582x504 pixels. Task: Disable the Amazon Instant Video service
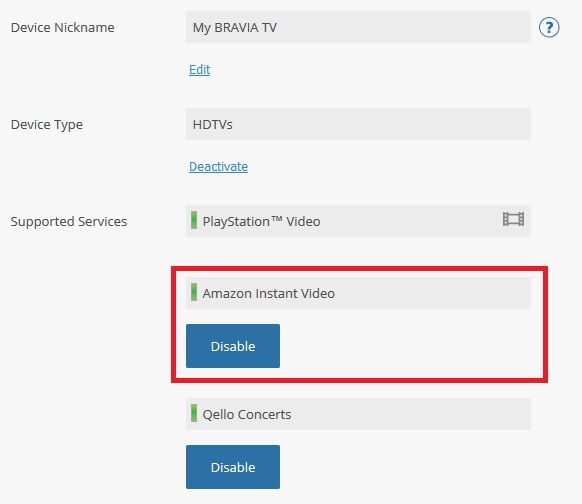coord(233,346)
